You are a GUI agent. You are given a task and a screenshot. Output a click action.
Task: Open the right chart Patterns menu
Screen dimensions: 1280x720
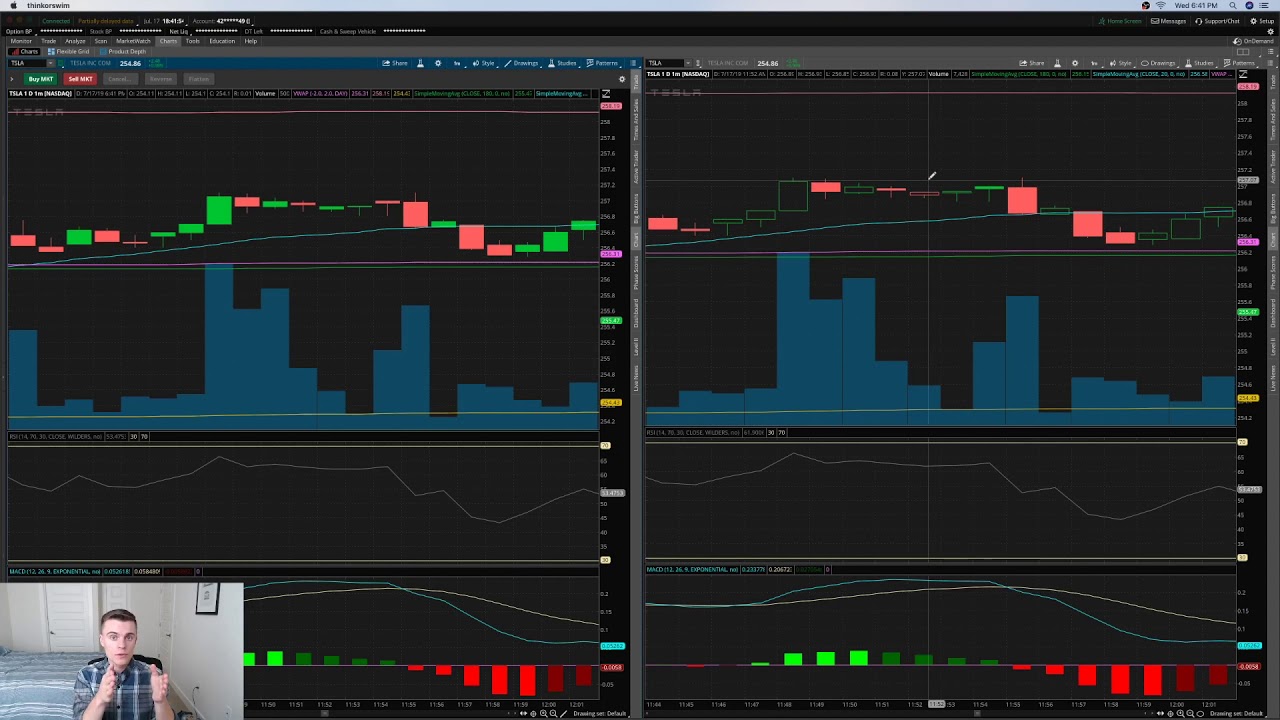(1239, 63)
